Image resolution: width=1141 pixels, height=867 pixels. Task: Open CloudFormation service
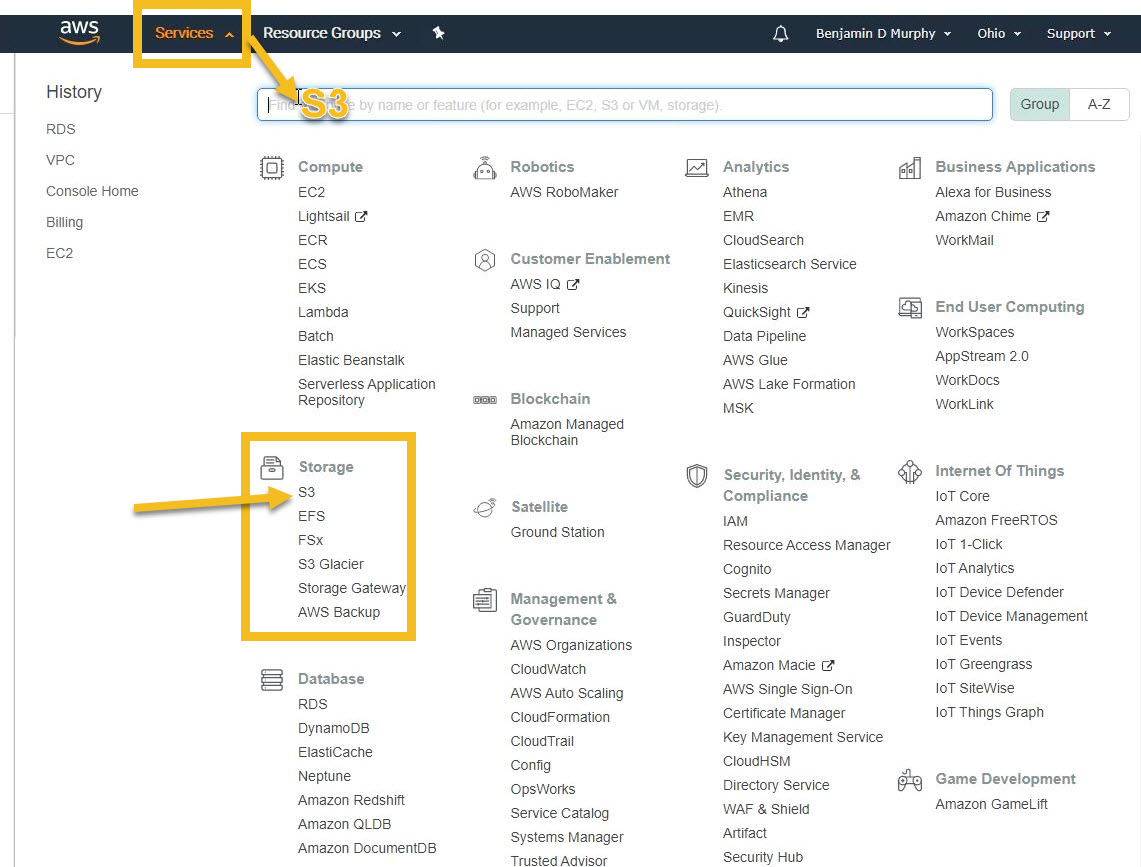pyautogui.click(x=560, y=717)
